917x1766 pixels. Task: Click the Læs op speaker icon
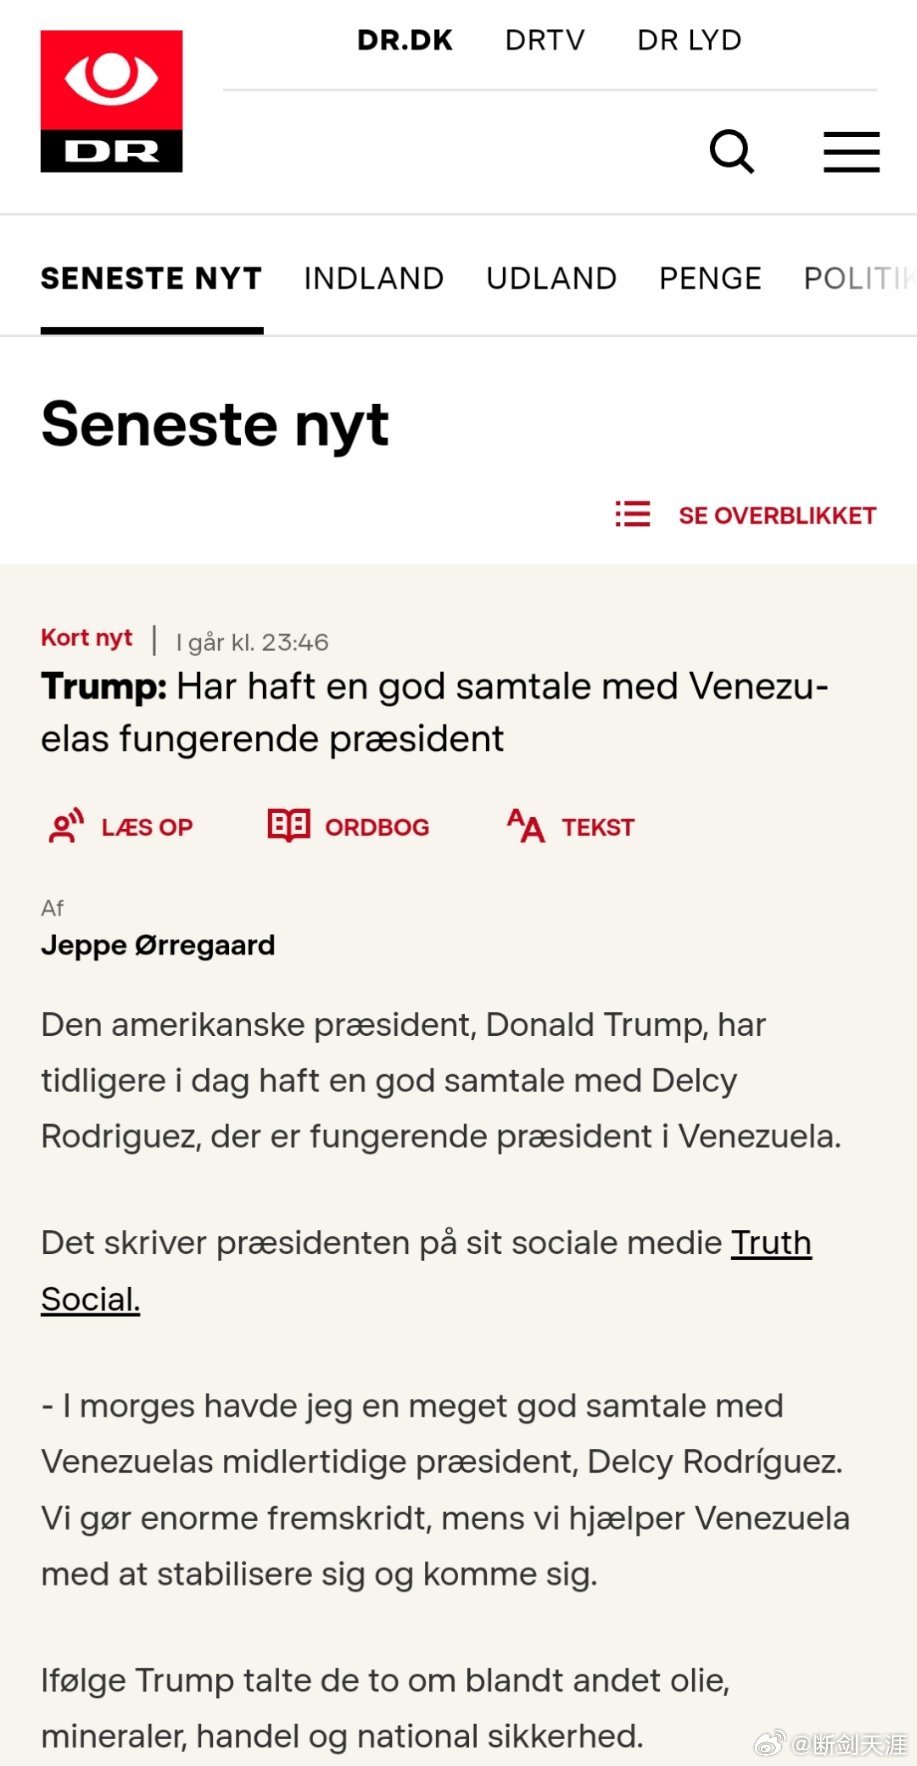[66, 827]
